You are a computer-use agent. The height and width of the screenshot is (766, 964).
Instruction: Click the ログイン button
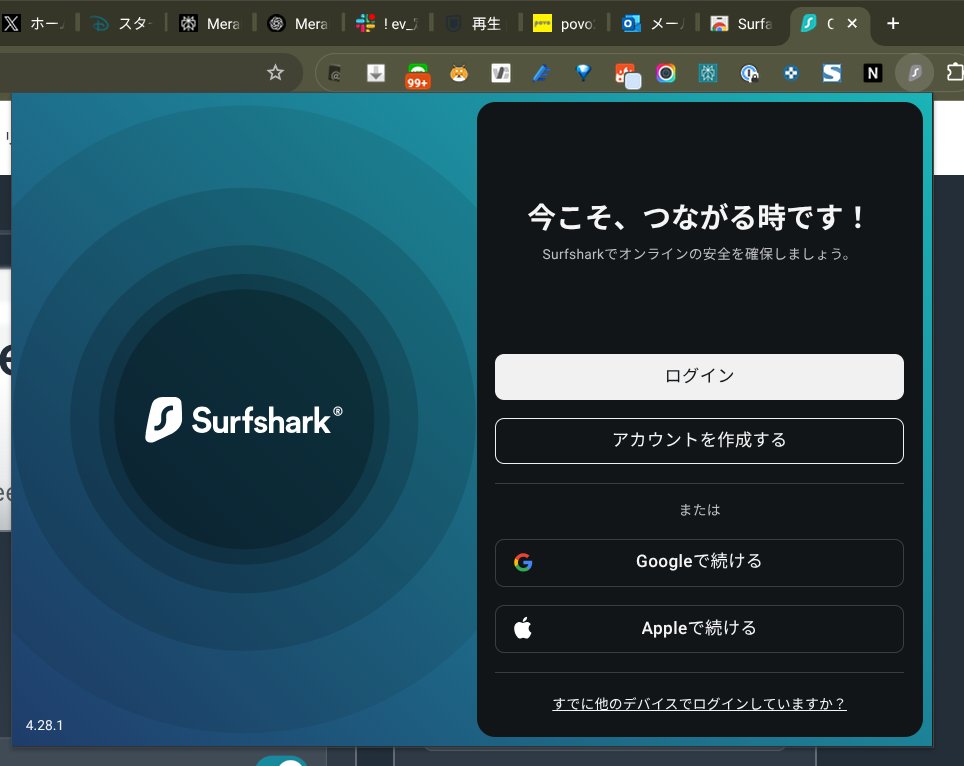(x=699, y=376)
